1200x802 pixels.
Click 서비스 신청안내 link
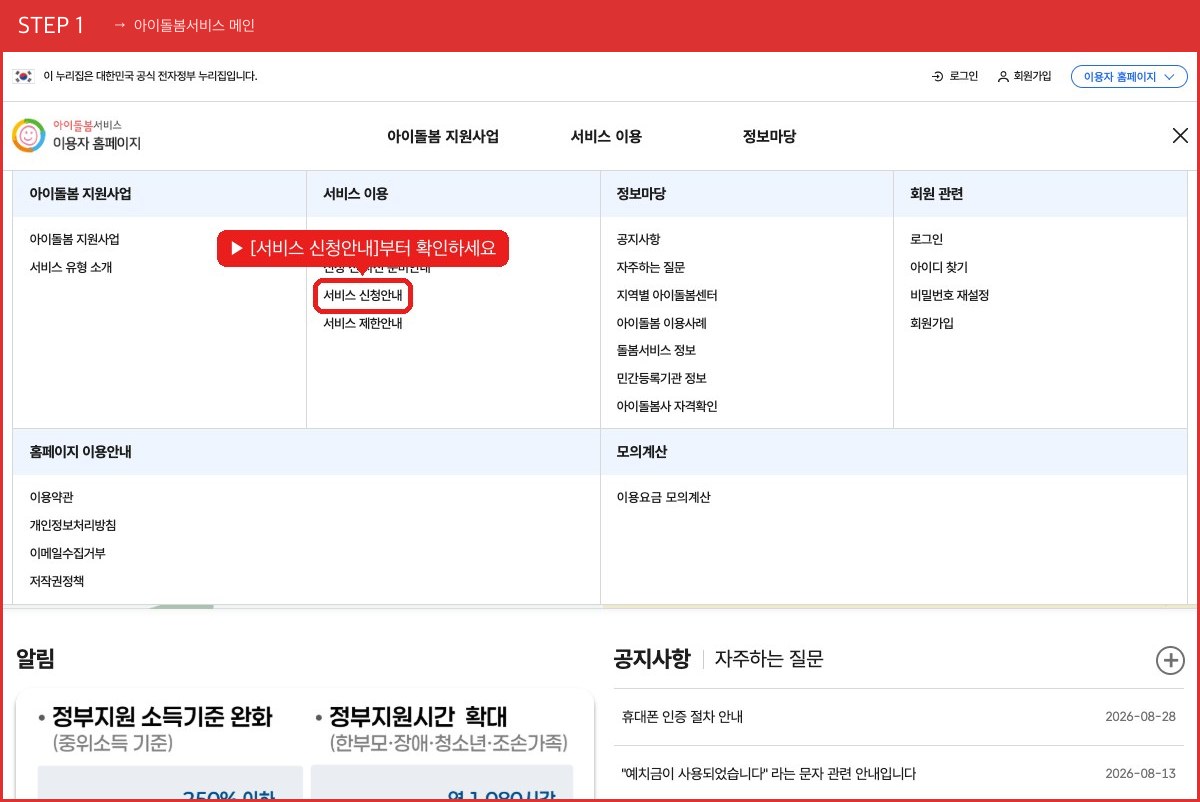[x=363, y=296]
